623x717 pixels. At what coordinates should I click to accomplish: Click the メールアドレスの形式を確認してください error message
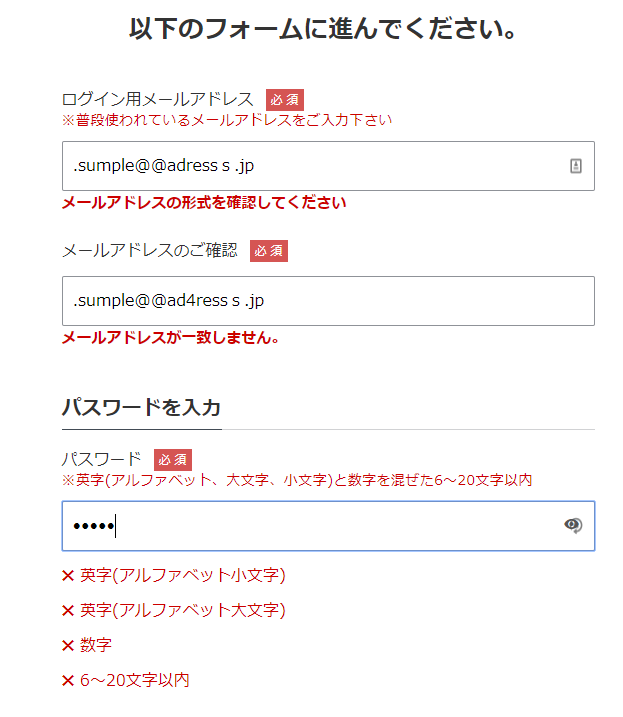click(204, 203)
